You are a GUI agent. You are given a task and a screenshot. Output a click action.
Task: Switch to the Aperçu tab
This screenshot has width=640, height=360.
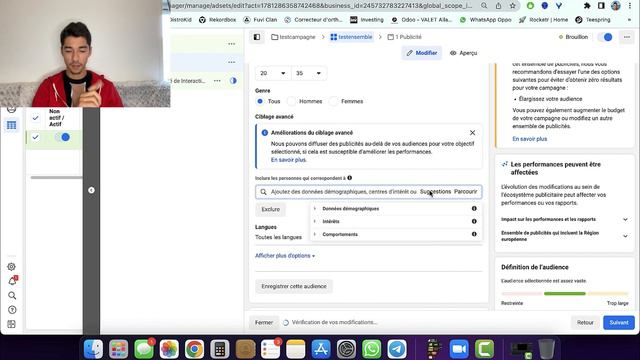[463, 53]
